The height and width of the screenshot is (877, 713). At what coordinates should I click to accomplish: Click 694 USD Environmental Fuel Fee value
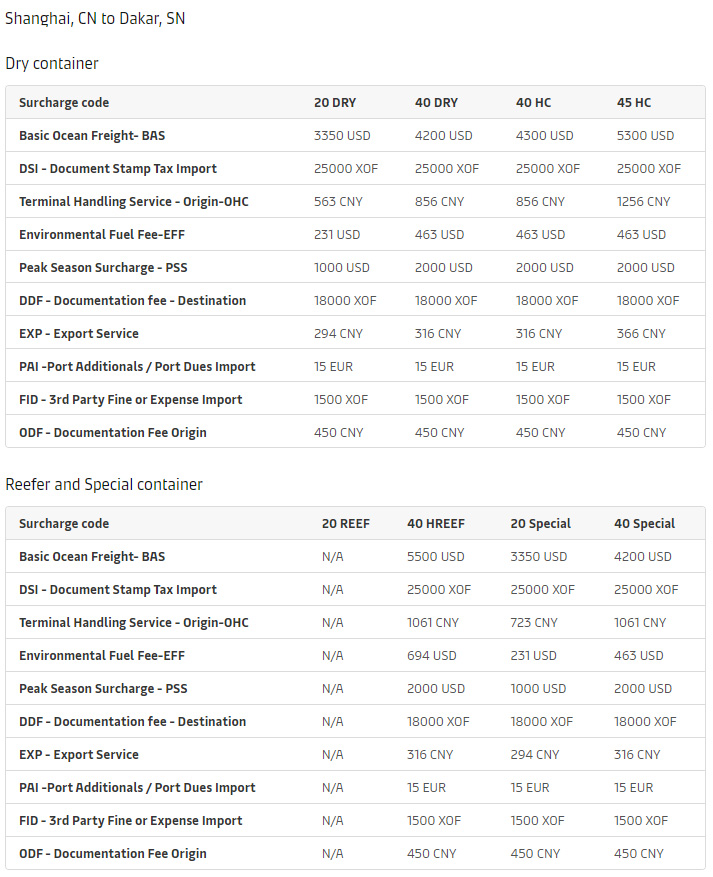(431, 656)
